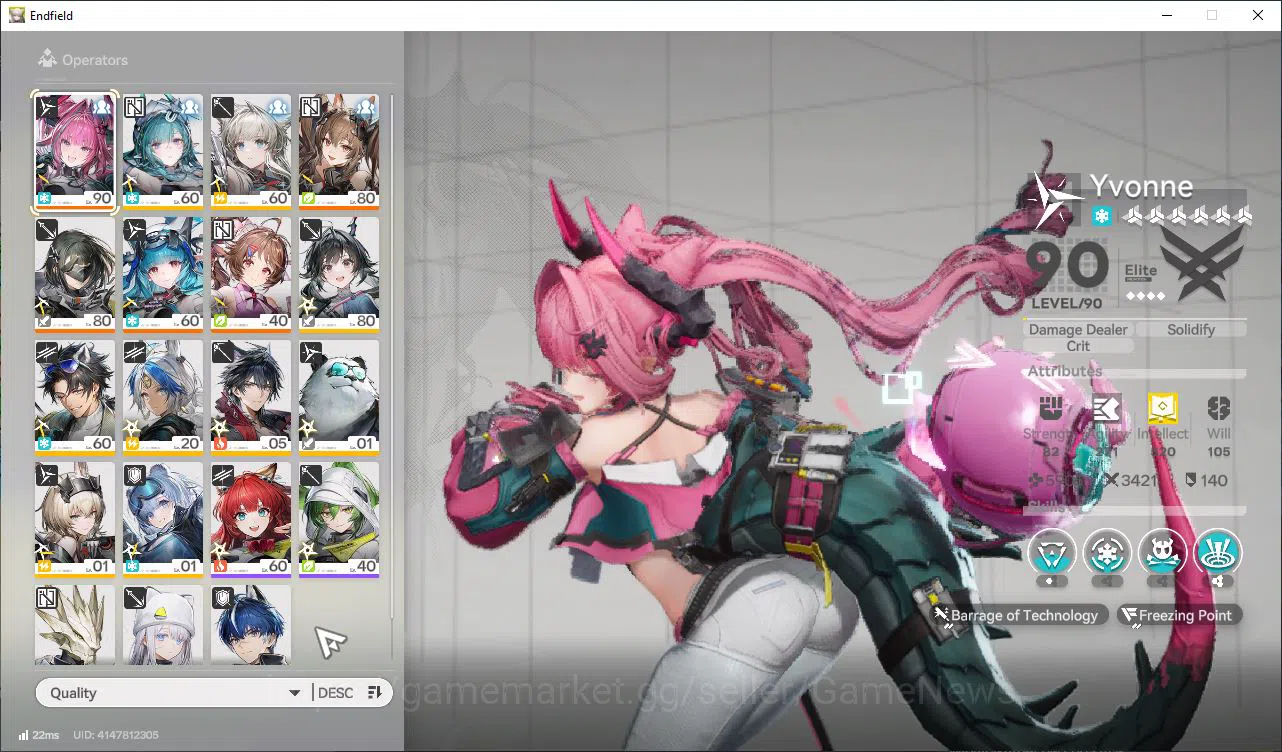Click the level pip under the ultimate skill
Viewport: 1282px width, 752px height.
click(1218, 582)
